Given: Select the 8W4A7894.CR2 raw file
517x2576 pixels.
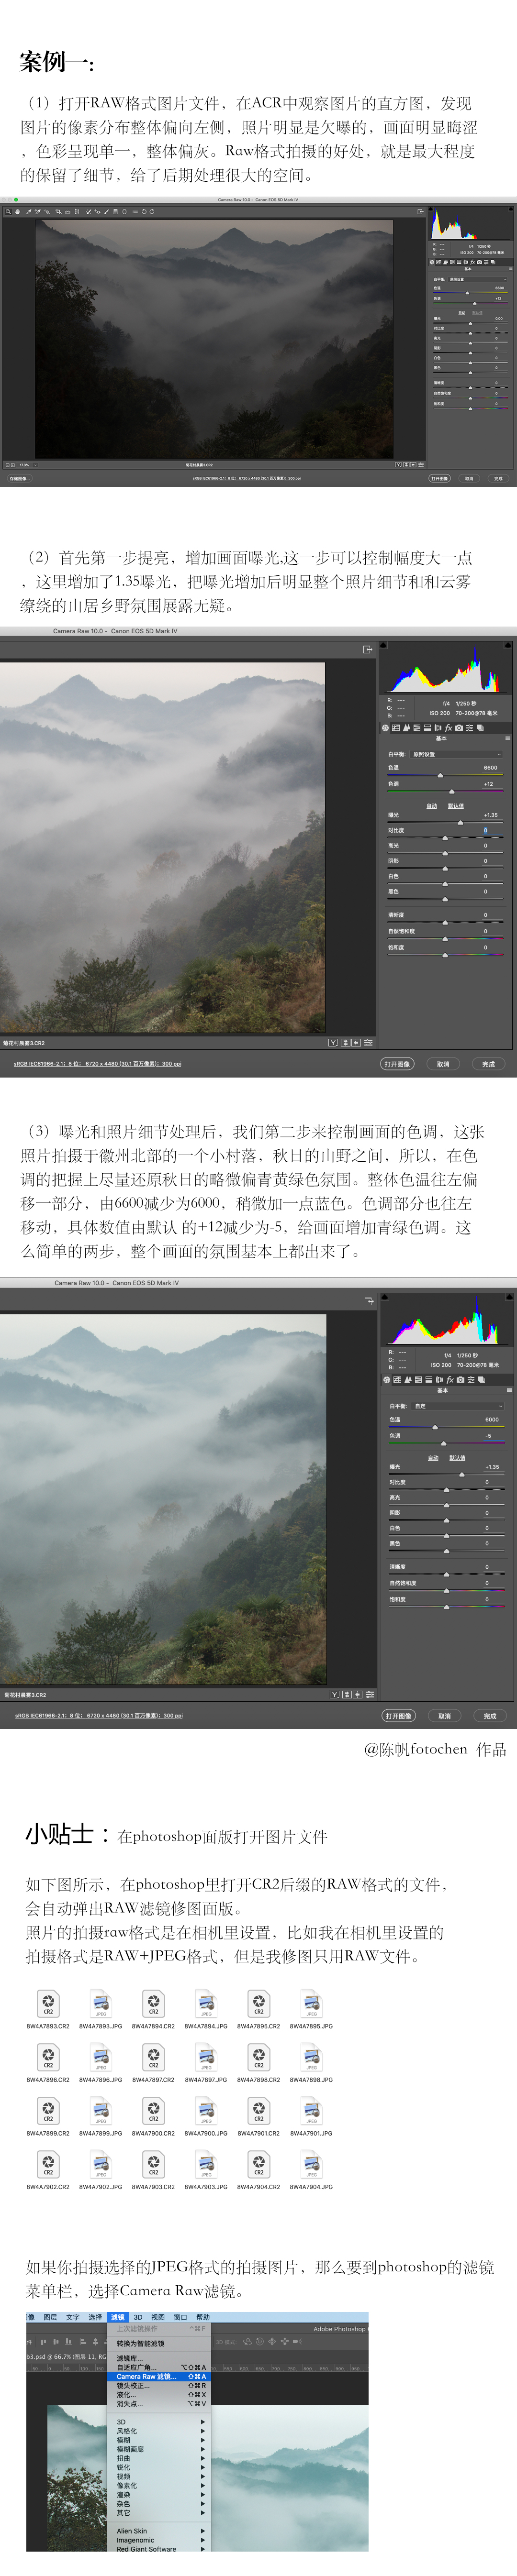Looking at the screenshot, I should click(x=153, y=2003).
